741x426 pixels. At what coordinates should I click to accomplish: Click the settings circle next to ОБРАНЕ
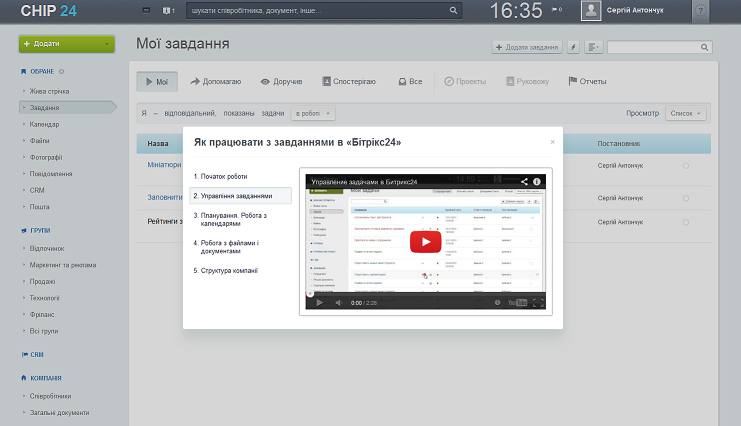click(x=61, y=72)
